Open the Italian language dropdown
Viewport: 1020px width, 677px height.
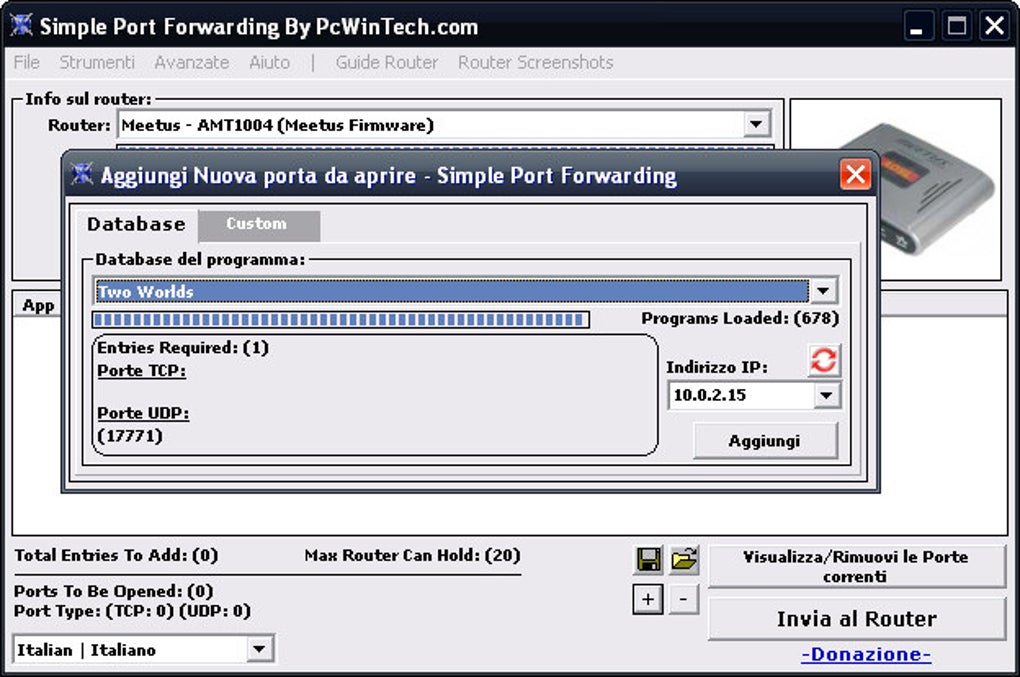pos(259,648)
